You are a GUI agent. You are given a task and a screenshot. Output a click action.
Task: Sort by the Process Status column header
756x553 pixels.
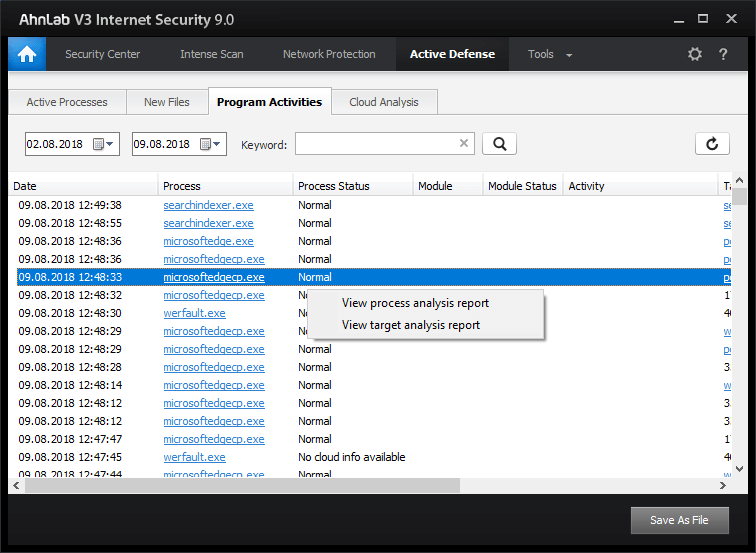334,186
